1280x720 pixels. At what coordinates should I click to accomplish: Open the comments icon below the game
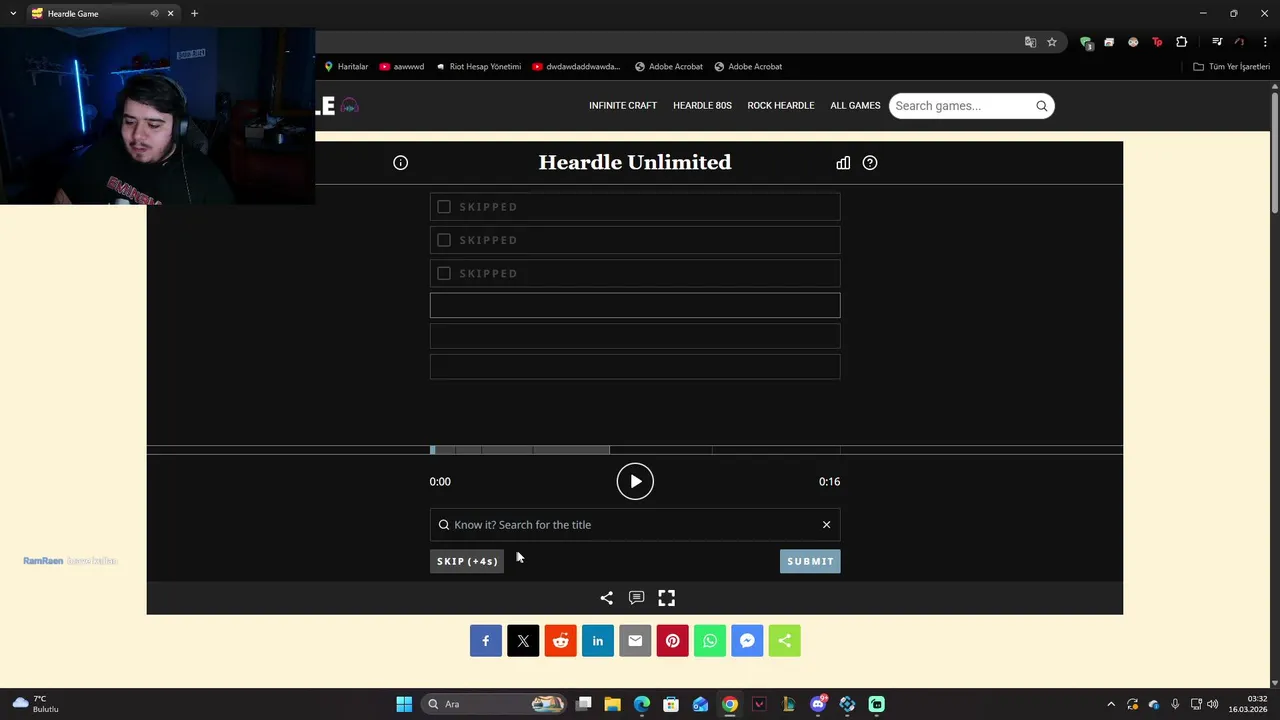(636, 598)
